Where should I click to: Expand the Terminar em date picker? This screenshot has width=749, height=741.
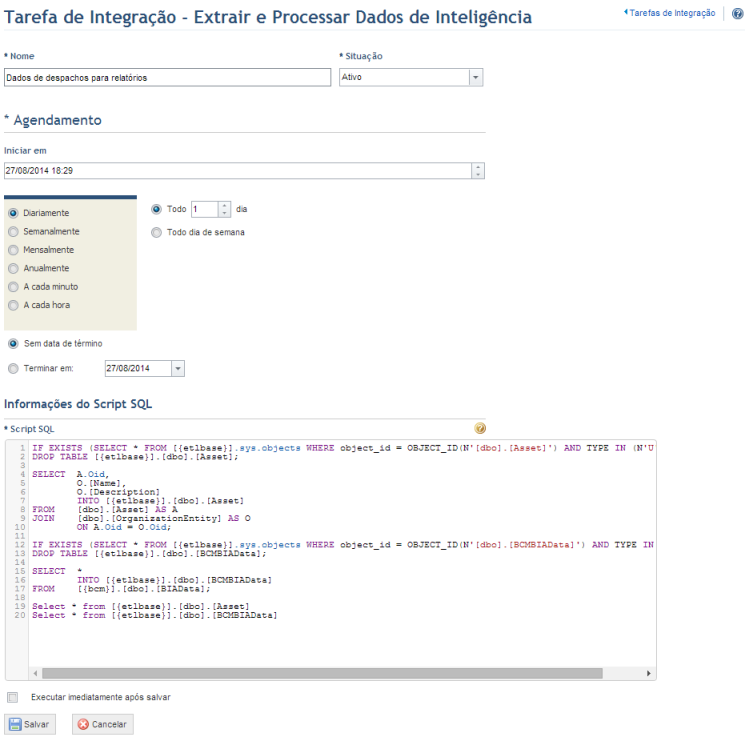pyautogui.click(x=178, y=368)
